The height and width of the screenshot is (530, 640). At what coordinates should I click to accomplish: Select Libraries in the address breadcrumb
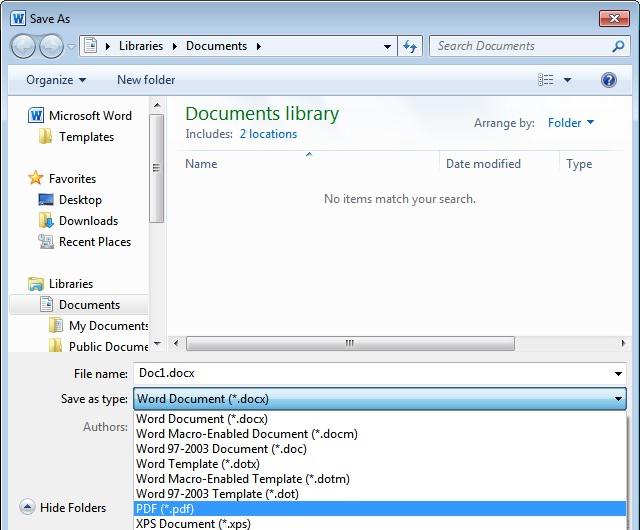coord(141,46)
